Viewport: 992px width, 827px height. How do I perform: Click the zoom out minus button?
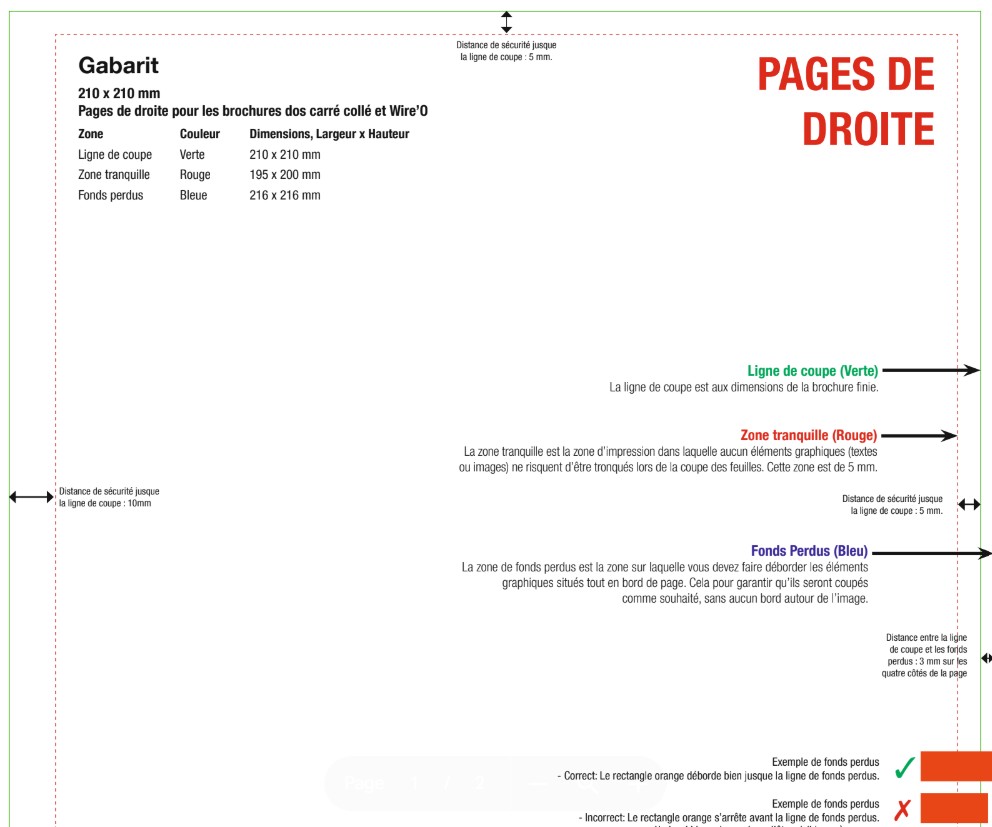point(538,784)
